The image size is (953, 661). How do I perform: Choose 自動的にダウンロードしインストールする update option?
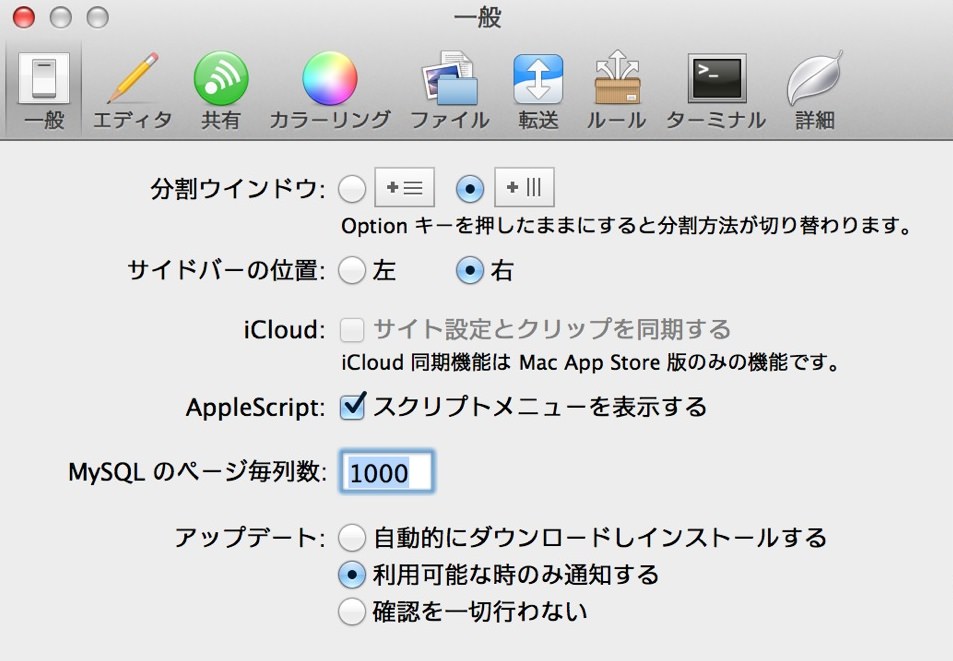click(352, 538)
